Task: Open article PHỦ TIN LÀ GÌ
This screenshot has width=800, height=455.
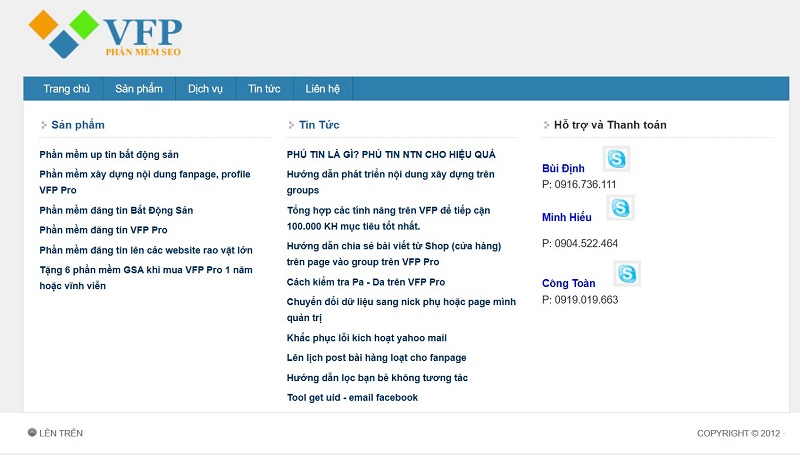Action: [391, 154]
